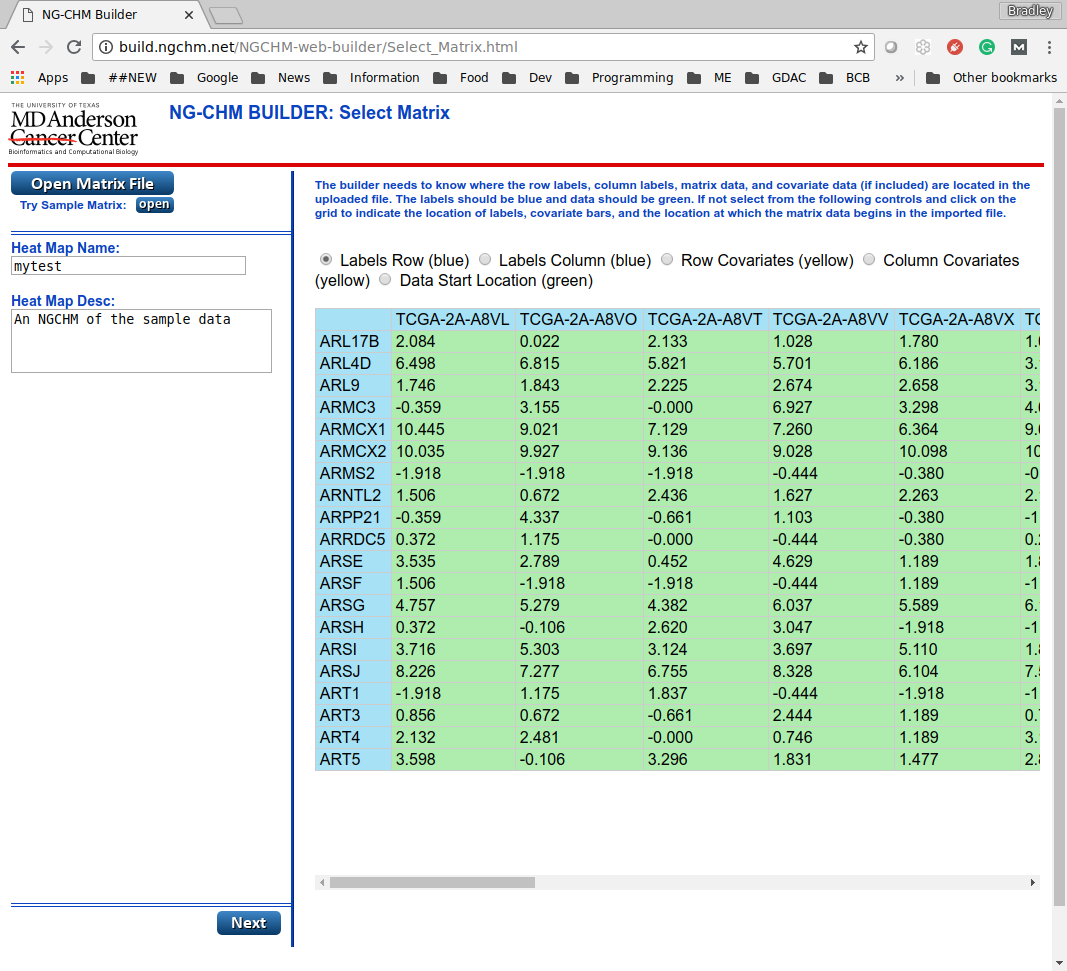
Task: Click the MD Anderson Cancer Center logo
Action: [x=73, y=129]
